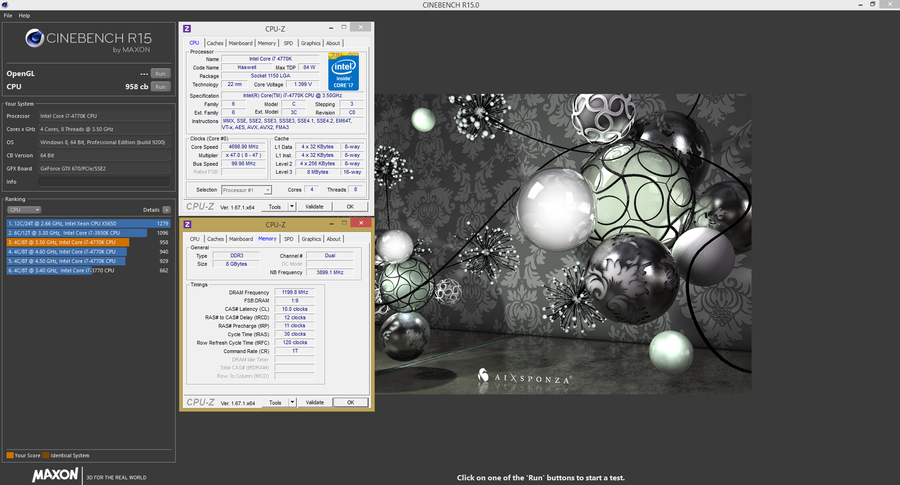Minimize the Cinebench main window
Viewport: 900px width, 485px height.
pos(861,5)
